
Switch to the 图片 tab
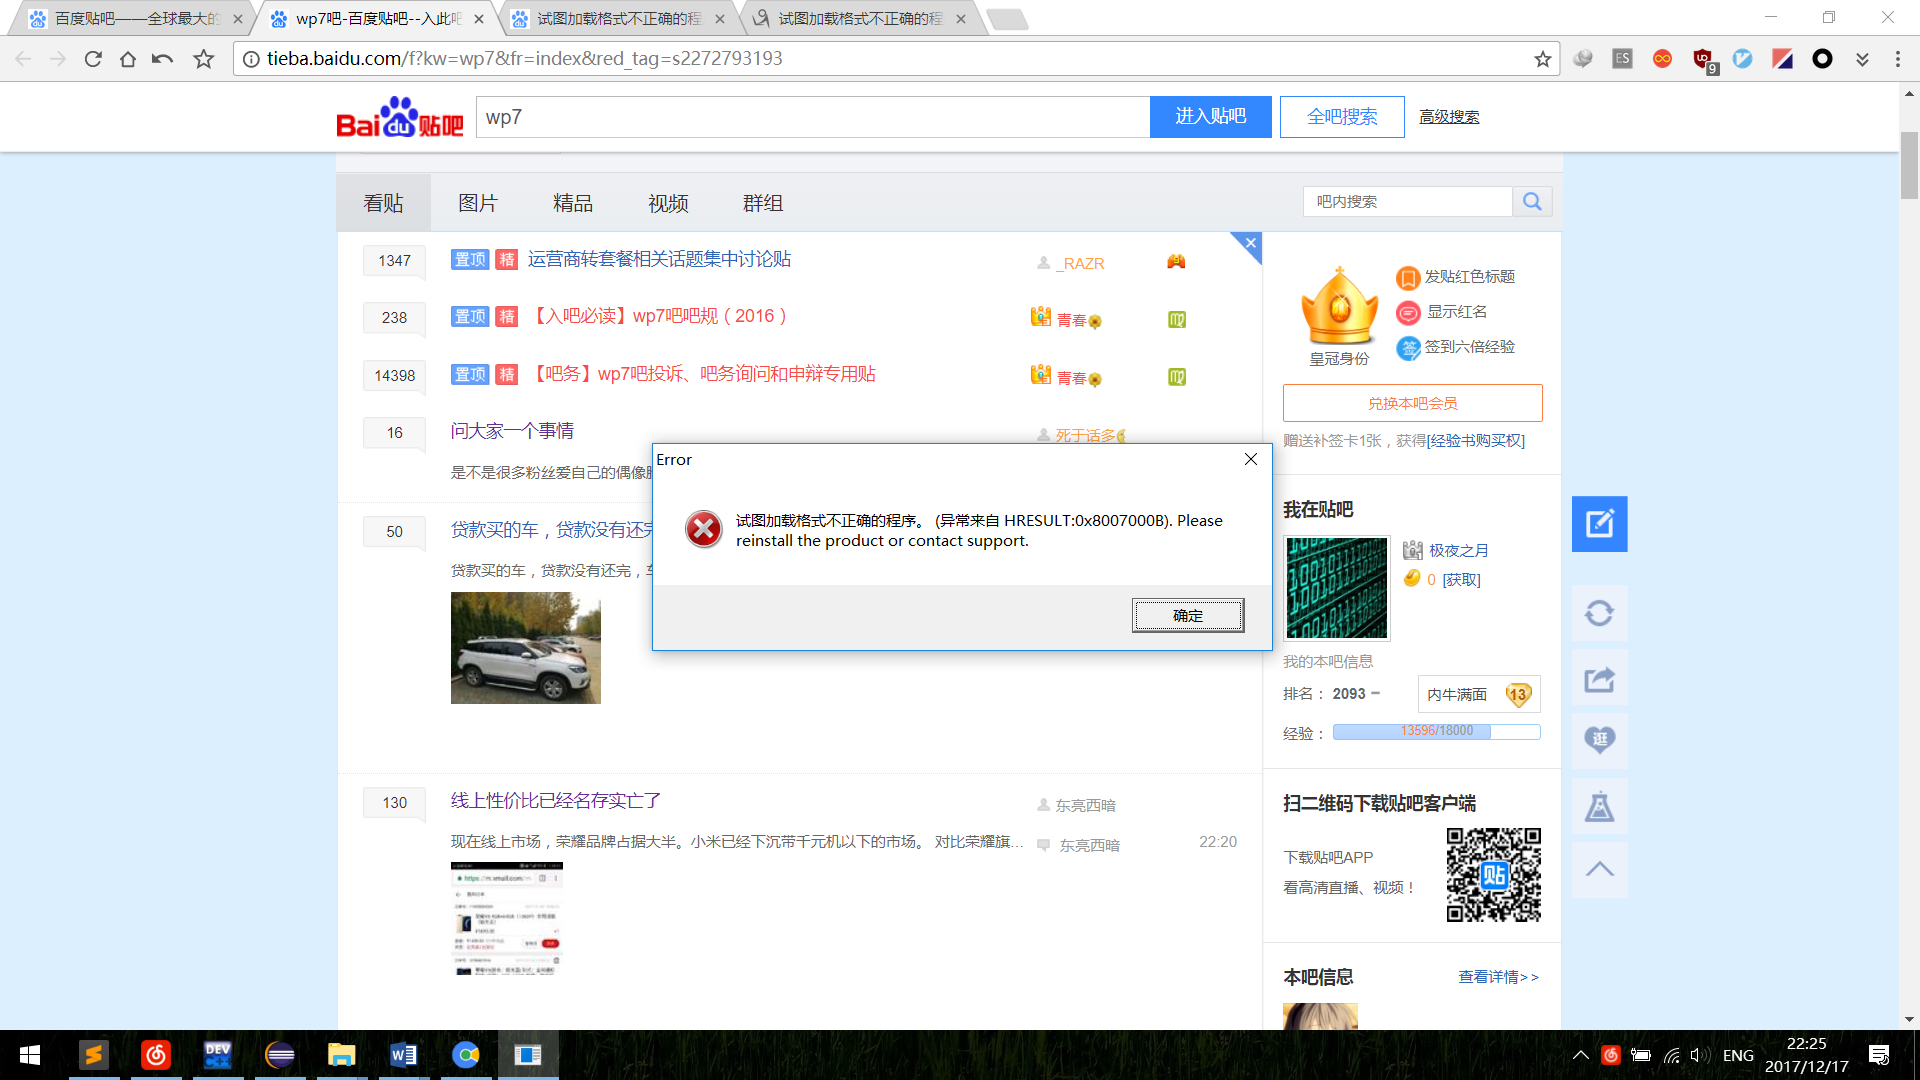pyautogui.click(x=478, y=203)
